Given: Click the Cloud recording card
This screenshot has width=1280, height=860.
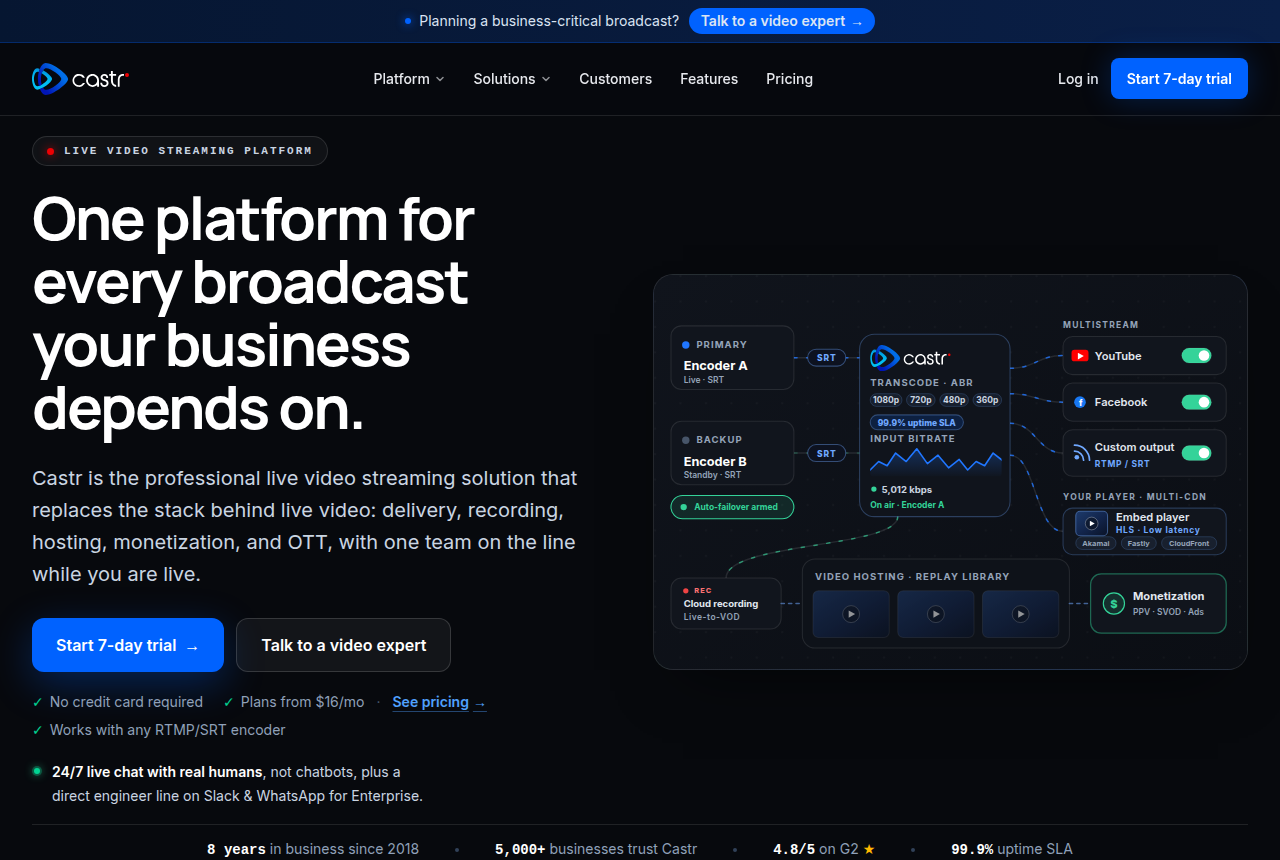Looking at the screenshot, I should coord(726,603).
